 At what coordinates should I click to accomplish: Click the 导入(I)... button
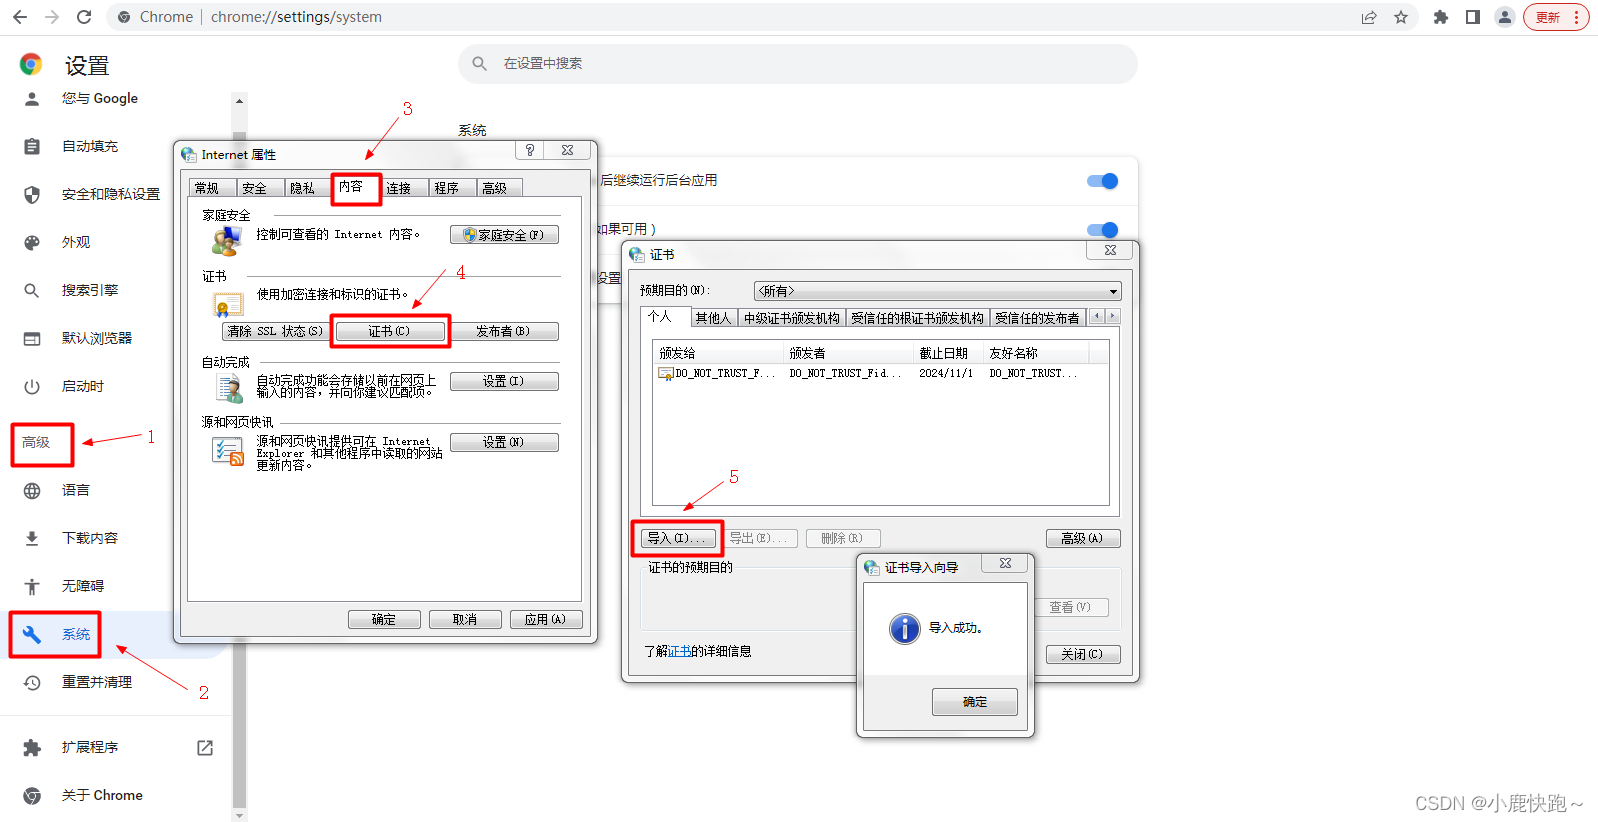click(x=677, y=538)
